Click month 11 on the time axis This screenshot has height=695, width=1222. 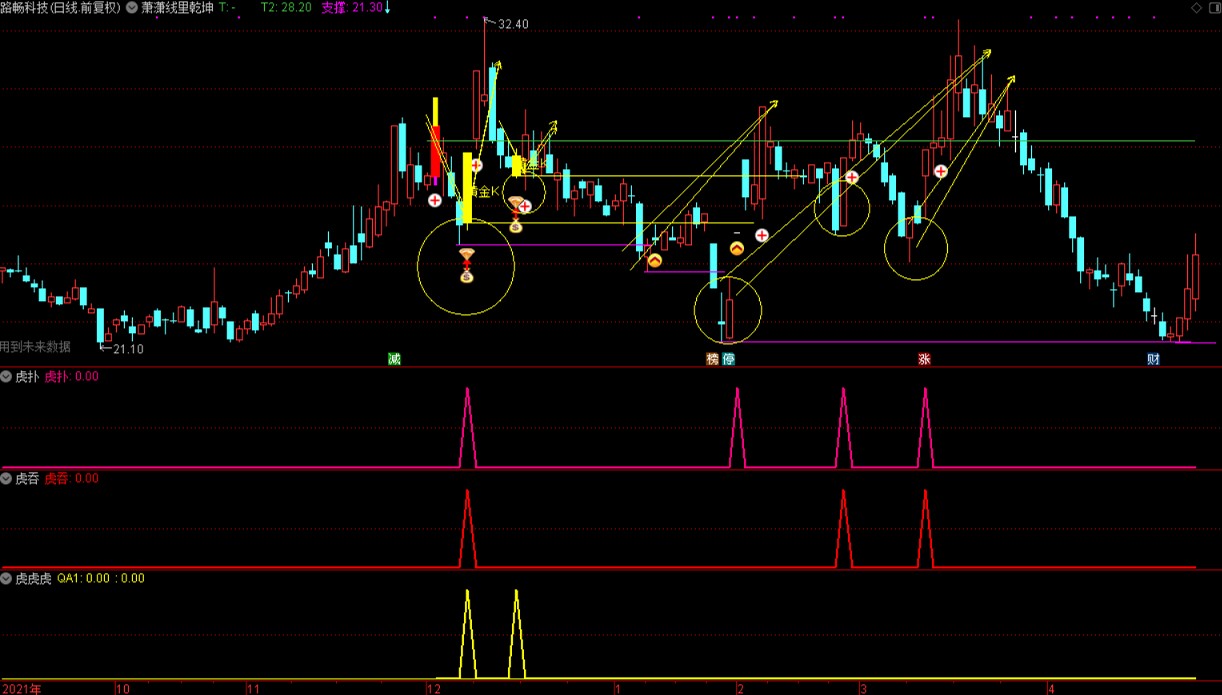253,688
